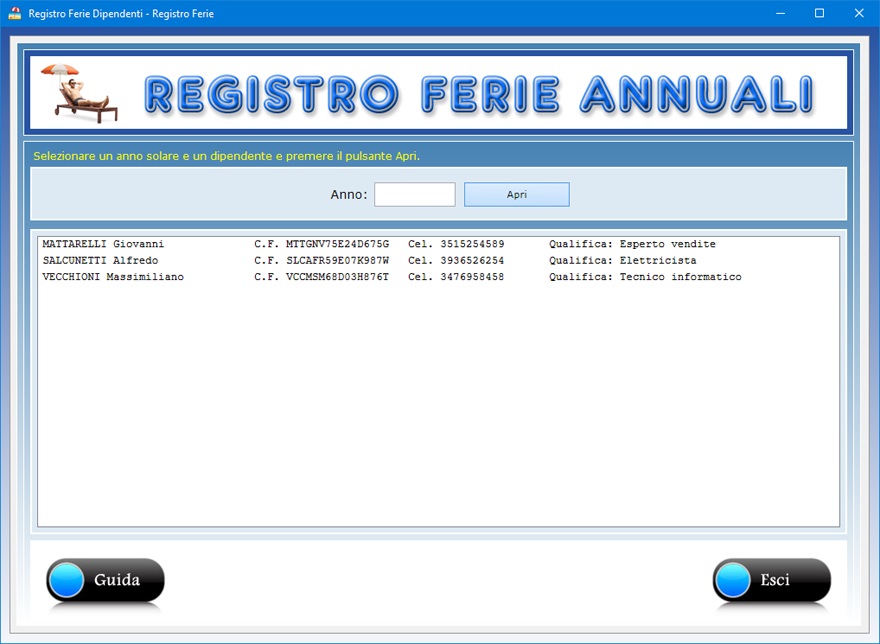Screen dimensions: 880x644
Task: Click the codice fiscale SLCAFR59E07K987W
Action: (x=337, y=260)
